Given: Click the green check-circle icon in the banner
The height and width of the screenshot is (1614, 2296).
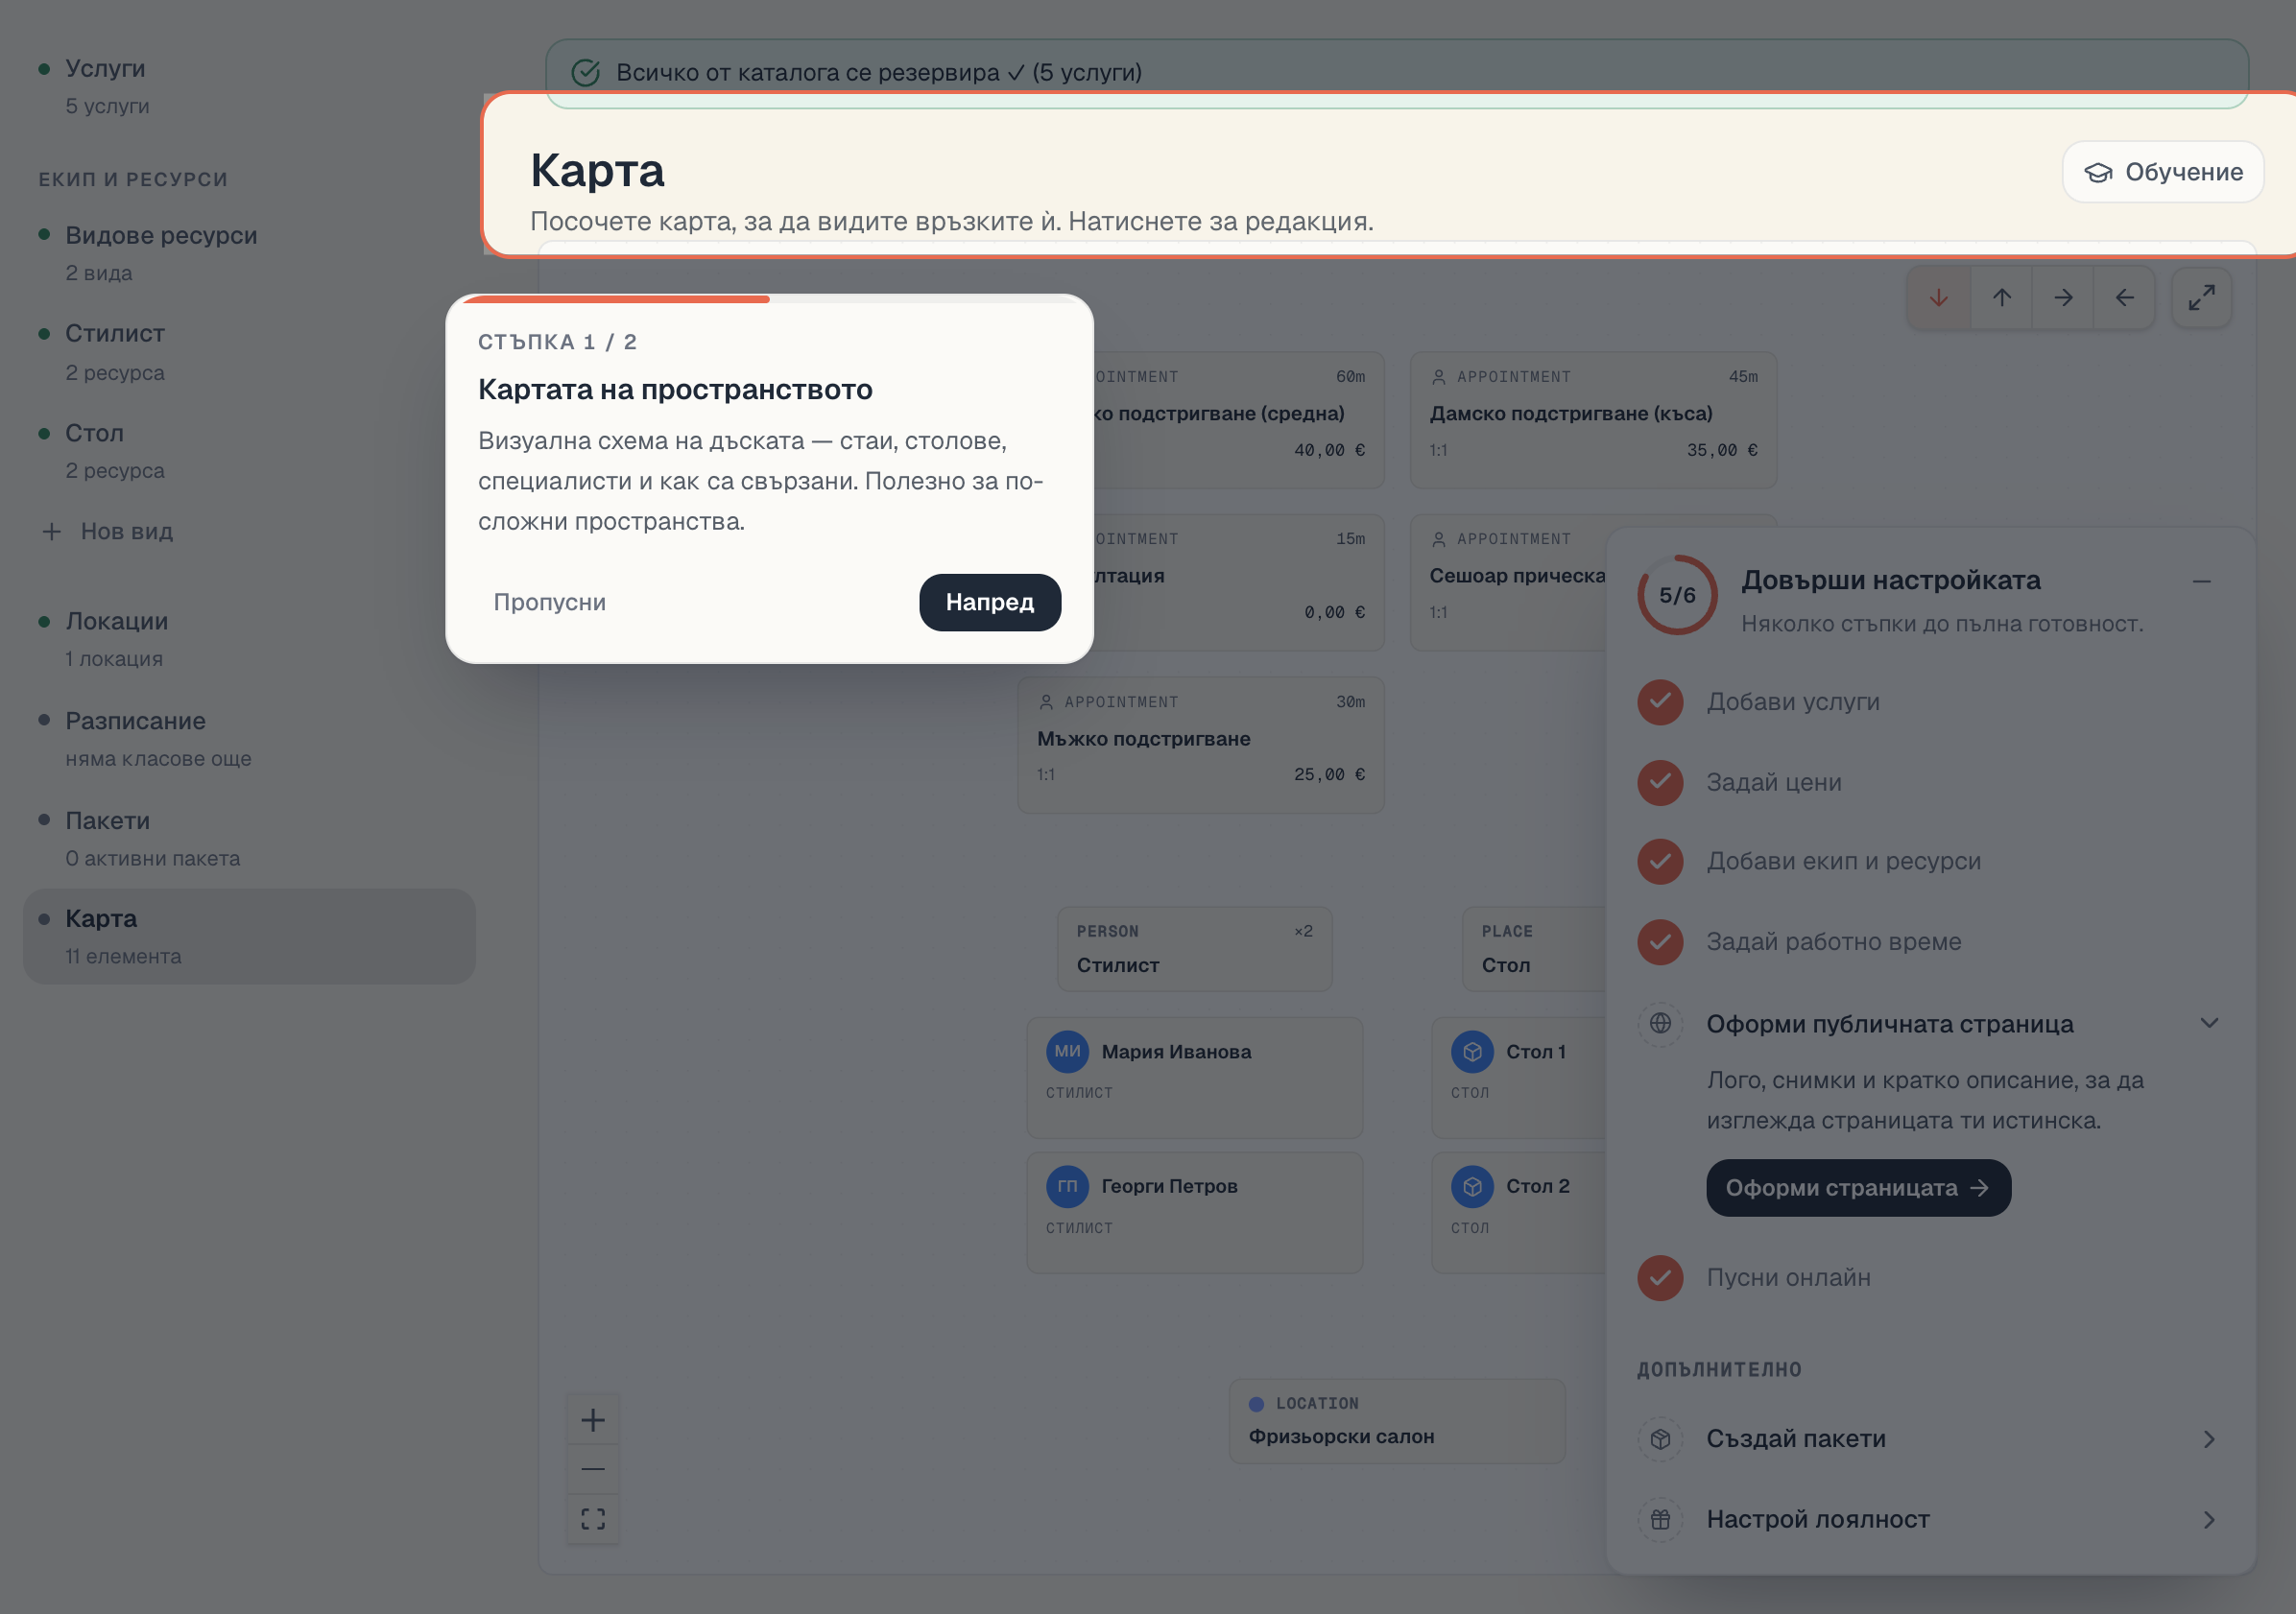Looking at the screenshot, I should [x=585, y=73].
